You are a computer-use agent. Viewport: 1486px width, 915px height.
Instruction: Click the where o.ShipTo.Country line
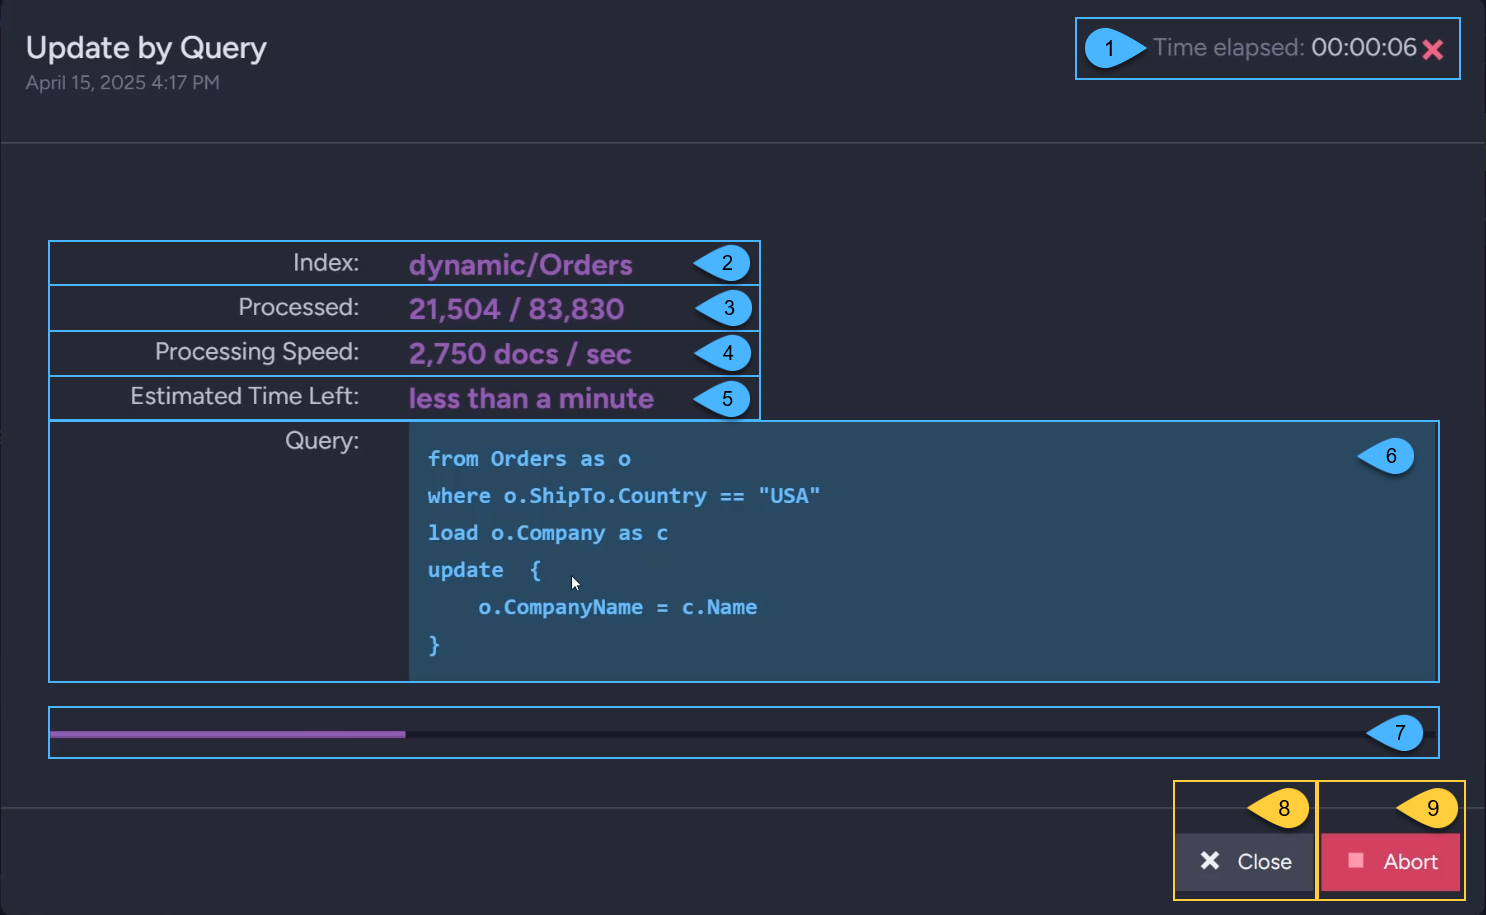click(x=624, y=496)
